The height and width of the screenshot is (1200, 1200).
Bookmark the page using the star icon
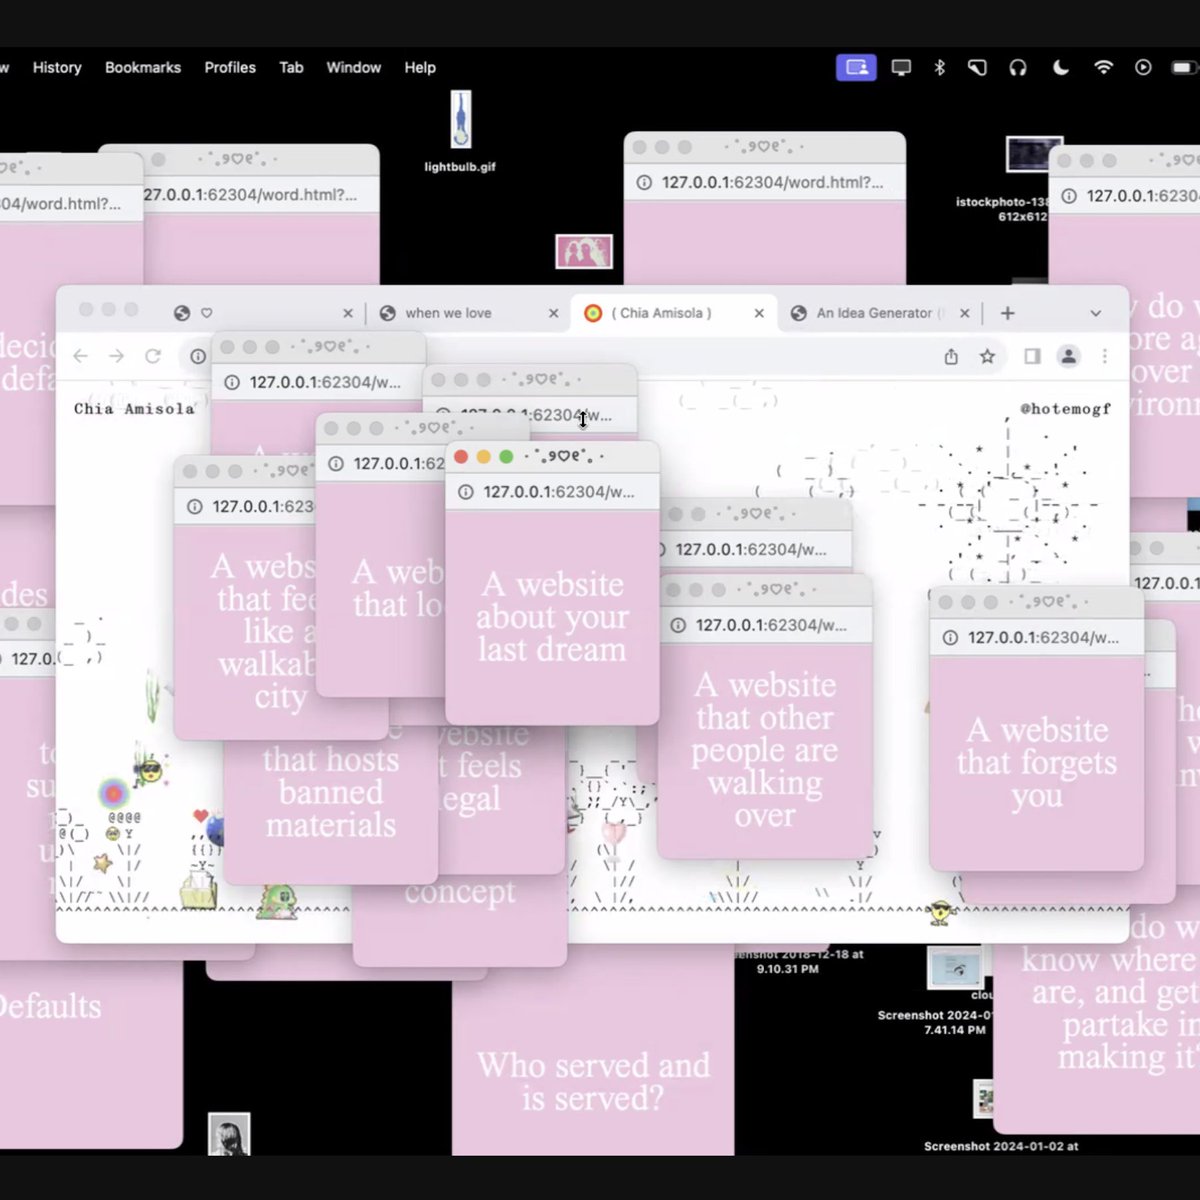pos(987,356)
